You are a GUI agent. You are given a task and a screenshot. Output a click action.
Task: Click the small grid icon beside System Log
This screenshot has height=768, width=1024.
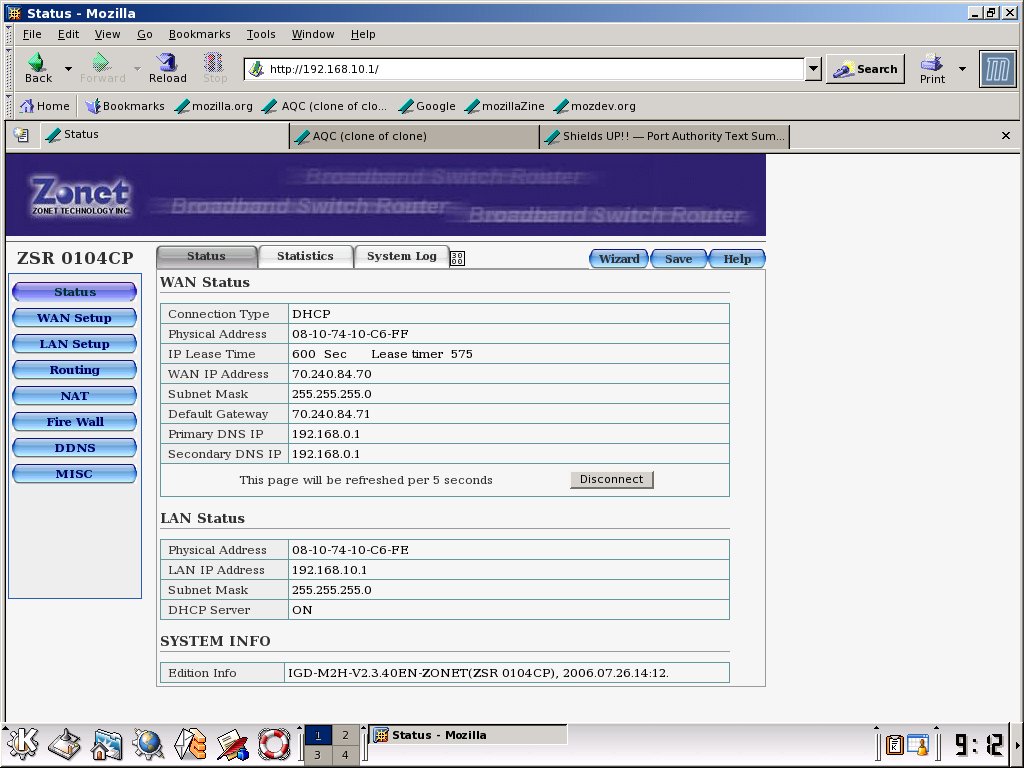click(457, 259)
